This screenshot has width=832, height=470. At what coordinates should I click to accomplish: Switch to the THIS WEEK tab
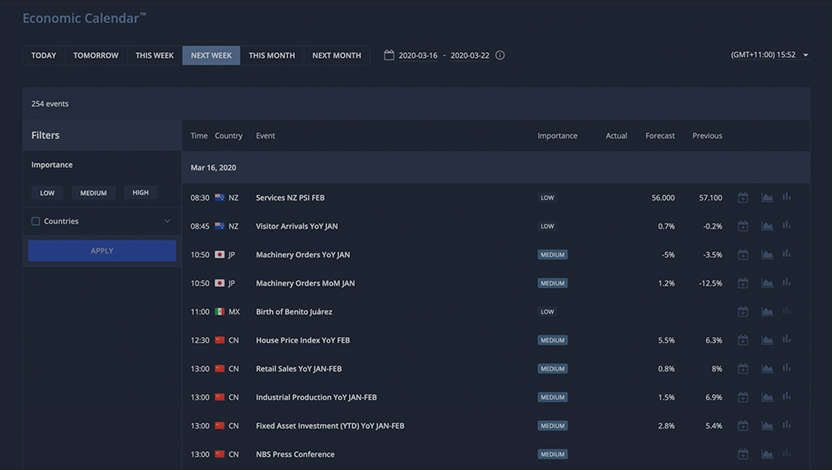coord(154,55)
